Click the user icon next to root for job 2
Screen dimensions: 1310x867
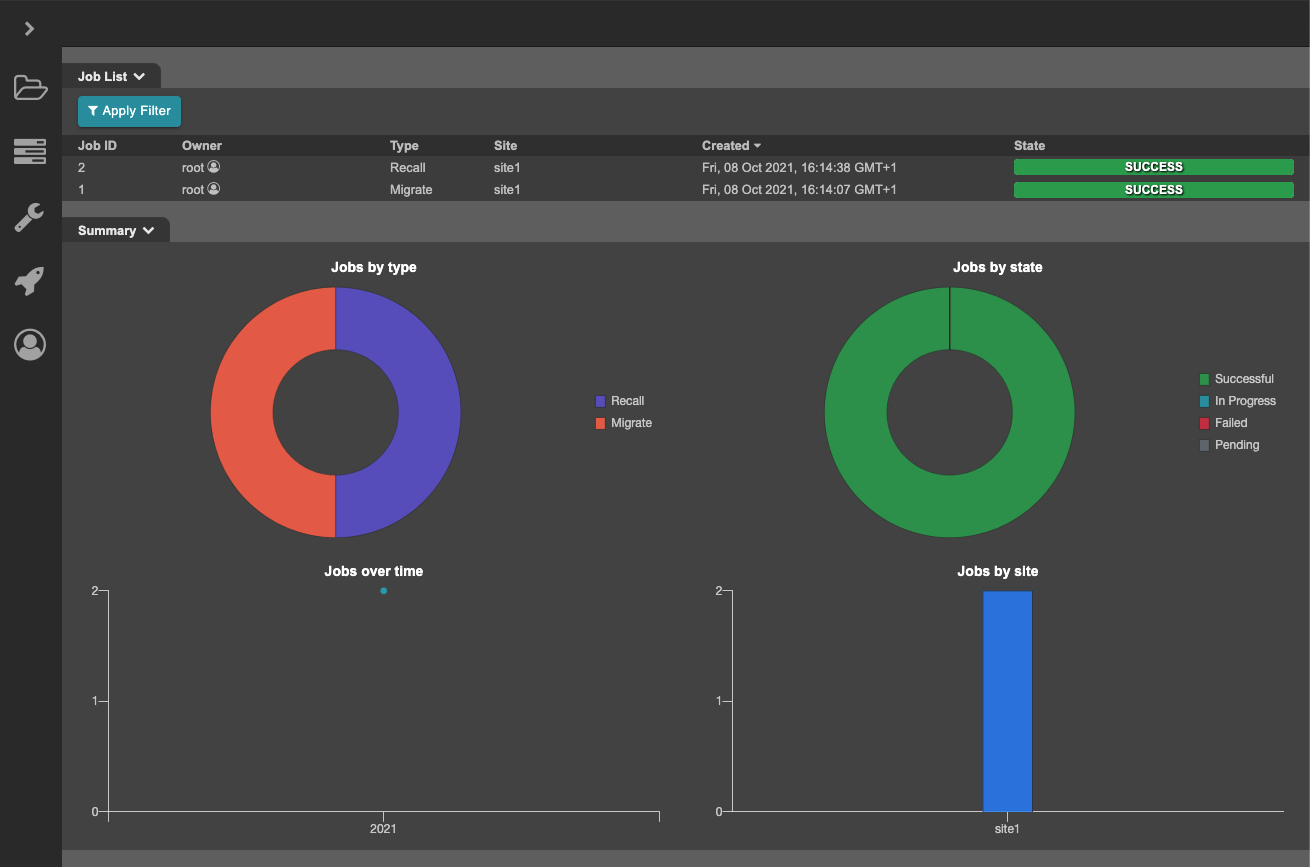pyautogui.click(x=214, y=167)
